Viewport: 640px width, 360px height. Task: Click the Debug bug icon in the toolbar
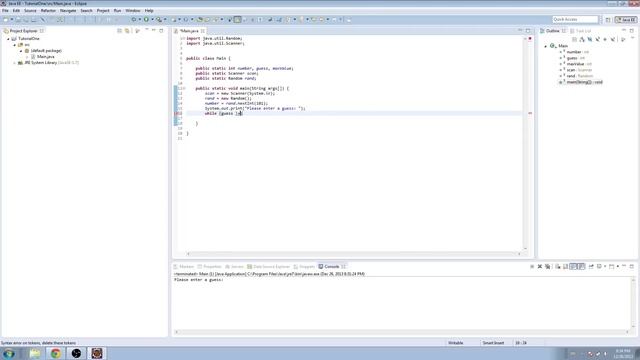(x=133, y=20)
